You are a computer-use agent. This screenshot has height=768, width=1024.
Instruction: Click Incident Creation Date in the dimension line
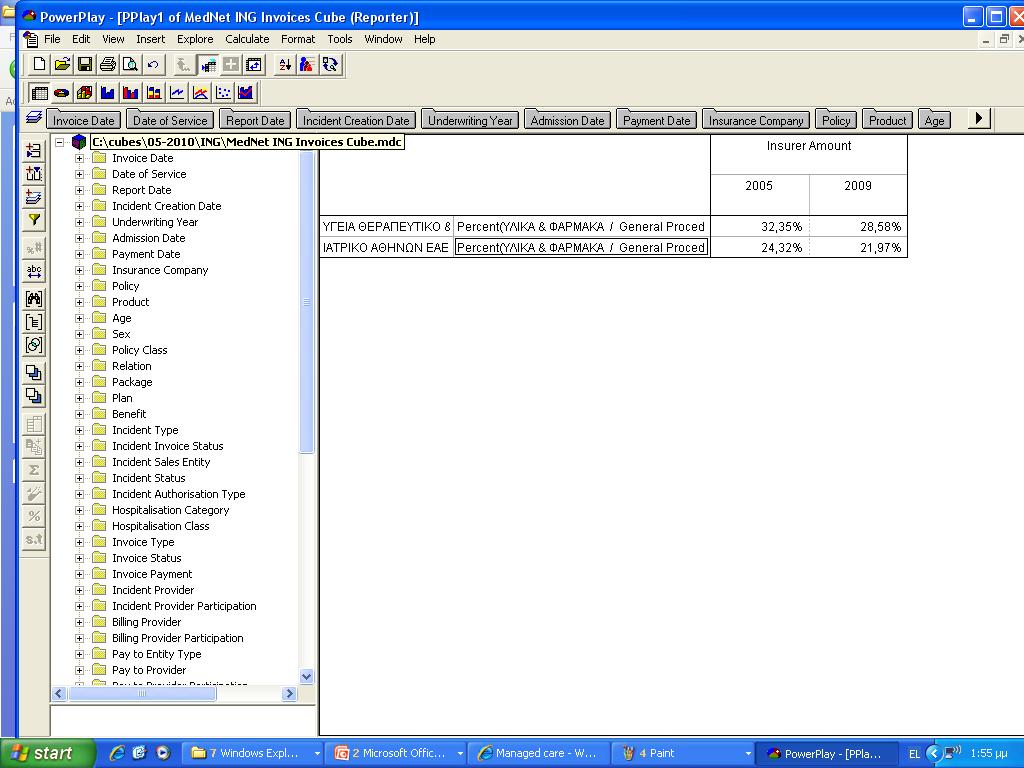click(x=356, y=120)
